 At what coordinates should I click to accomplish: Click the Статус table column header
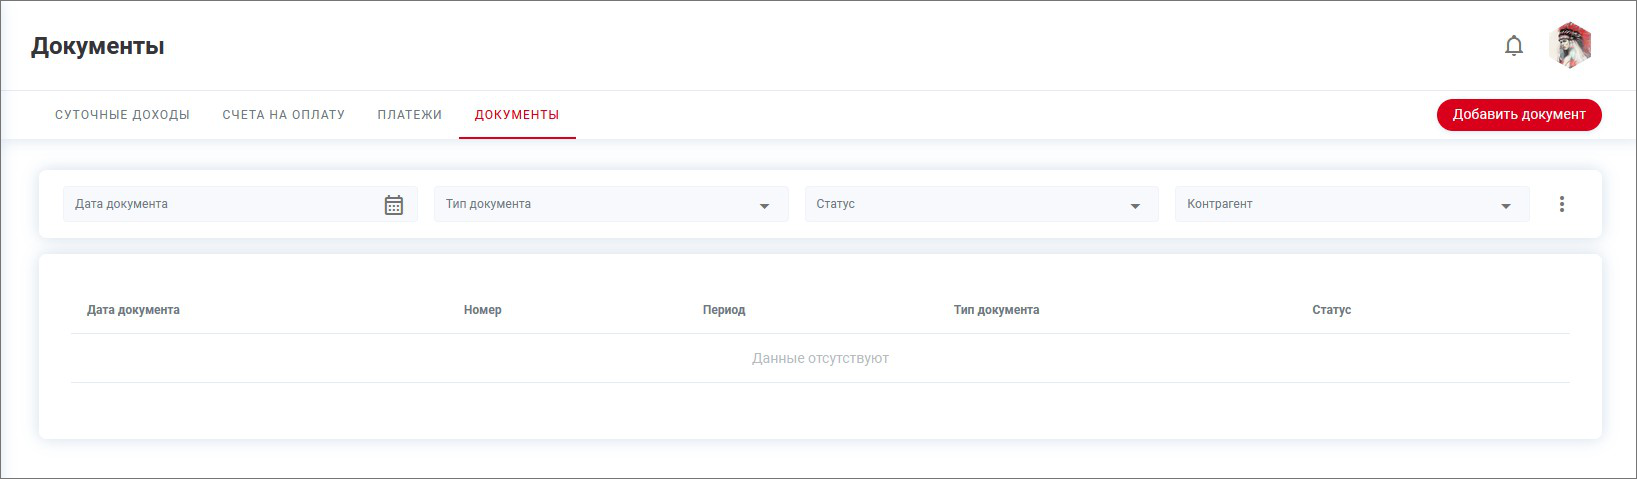(1331, 310)
